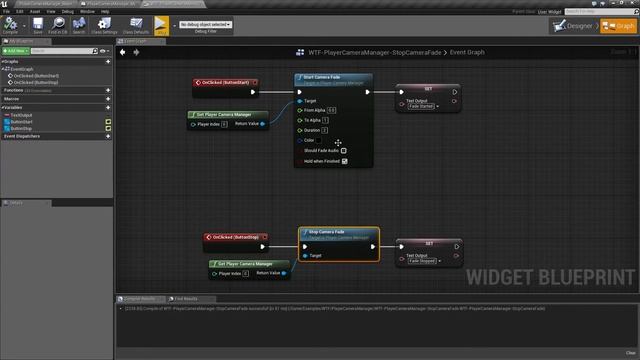Switch to Designer mode
Screen dimensions: 640x360
(x=574, y=26)
